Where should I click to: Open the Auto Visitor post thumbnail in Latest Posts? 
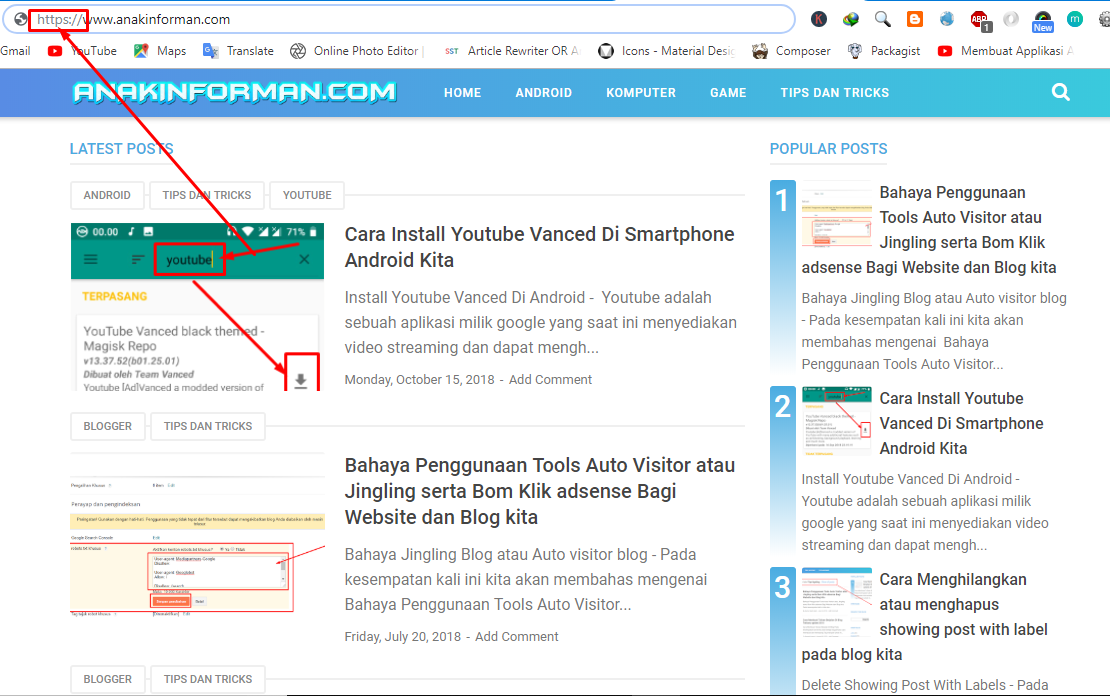(198, 536)
